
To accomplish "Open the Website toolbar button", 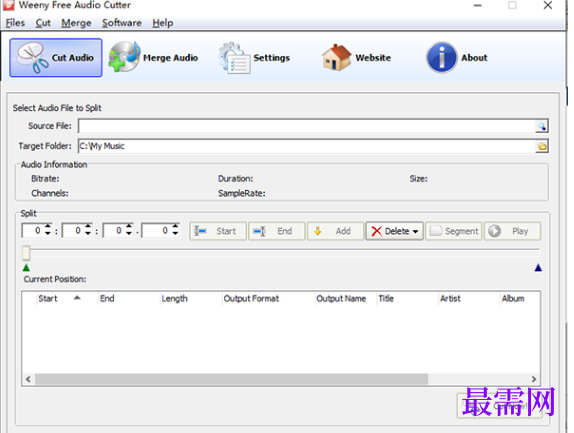I will [x=357, y=58].
